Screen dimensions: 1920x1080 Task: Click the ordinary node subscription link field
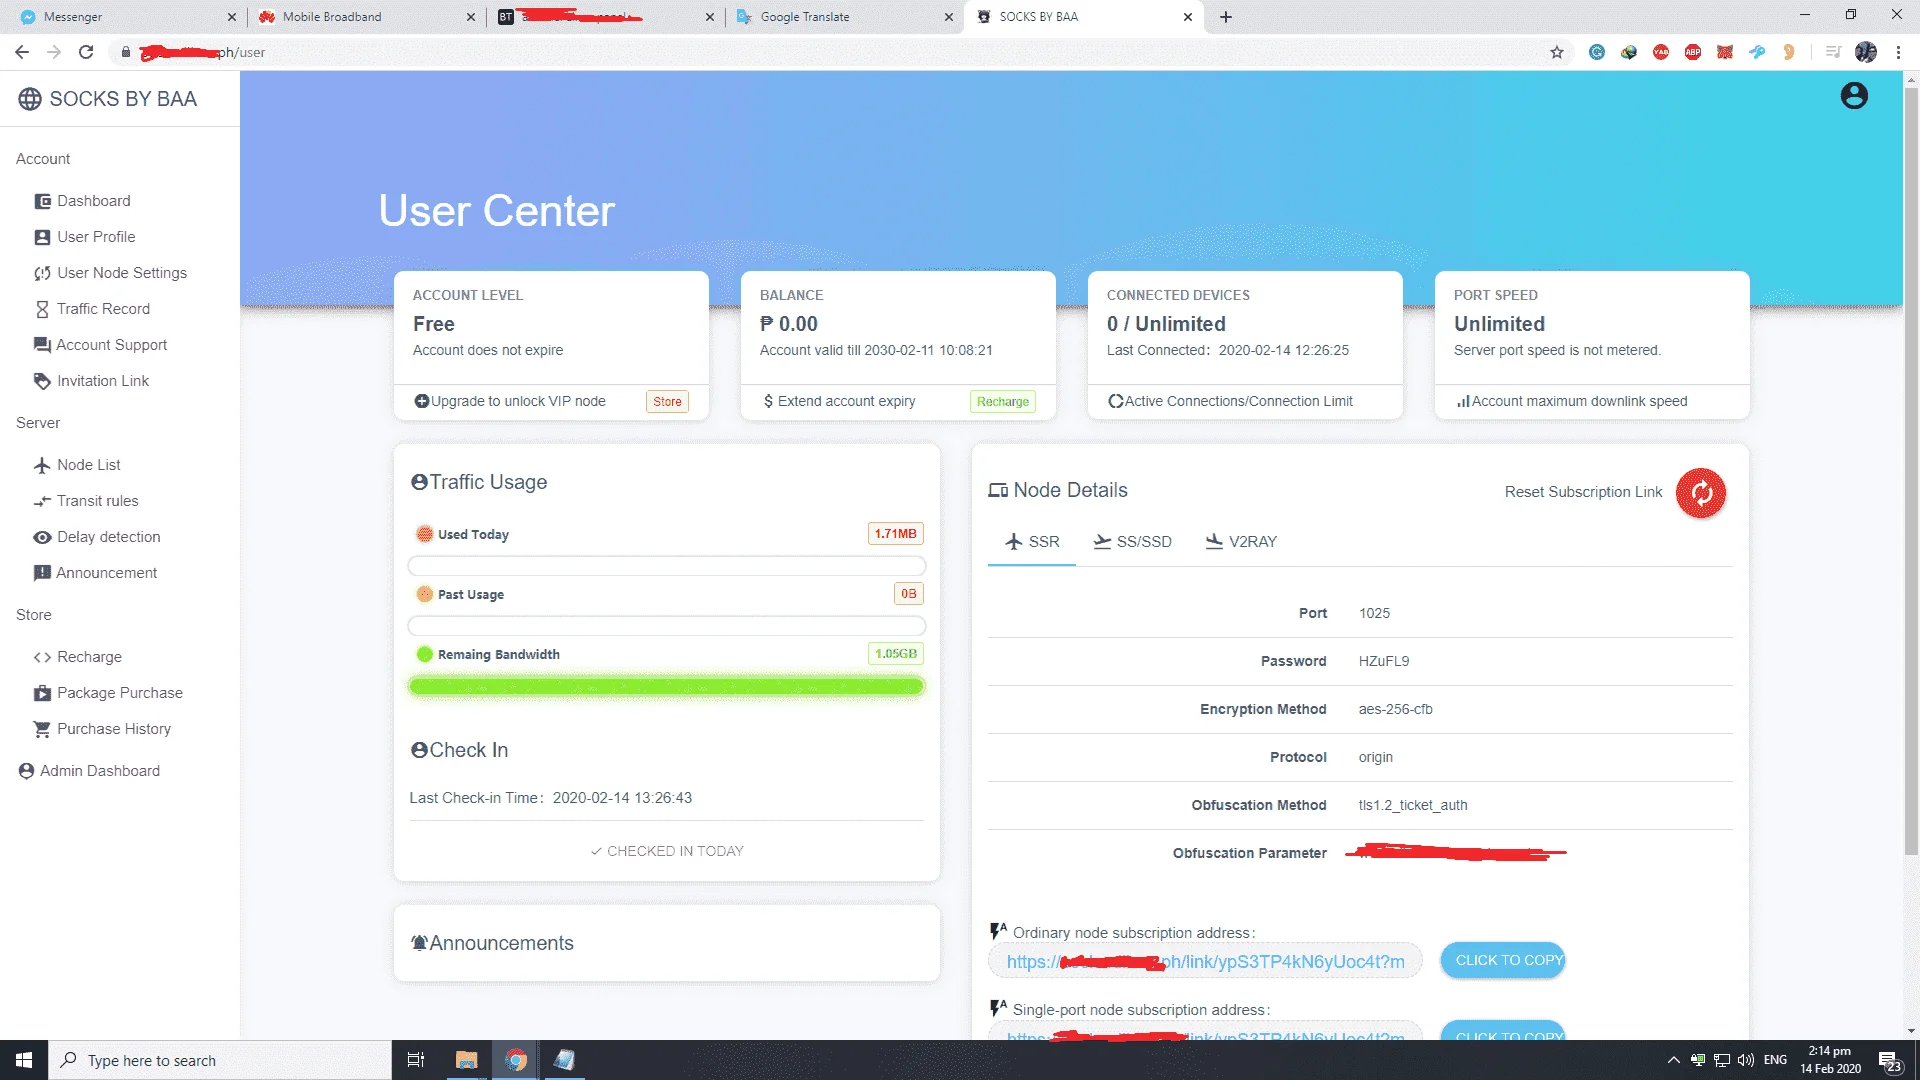pos(1205,962)
